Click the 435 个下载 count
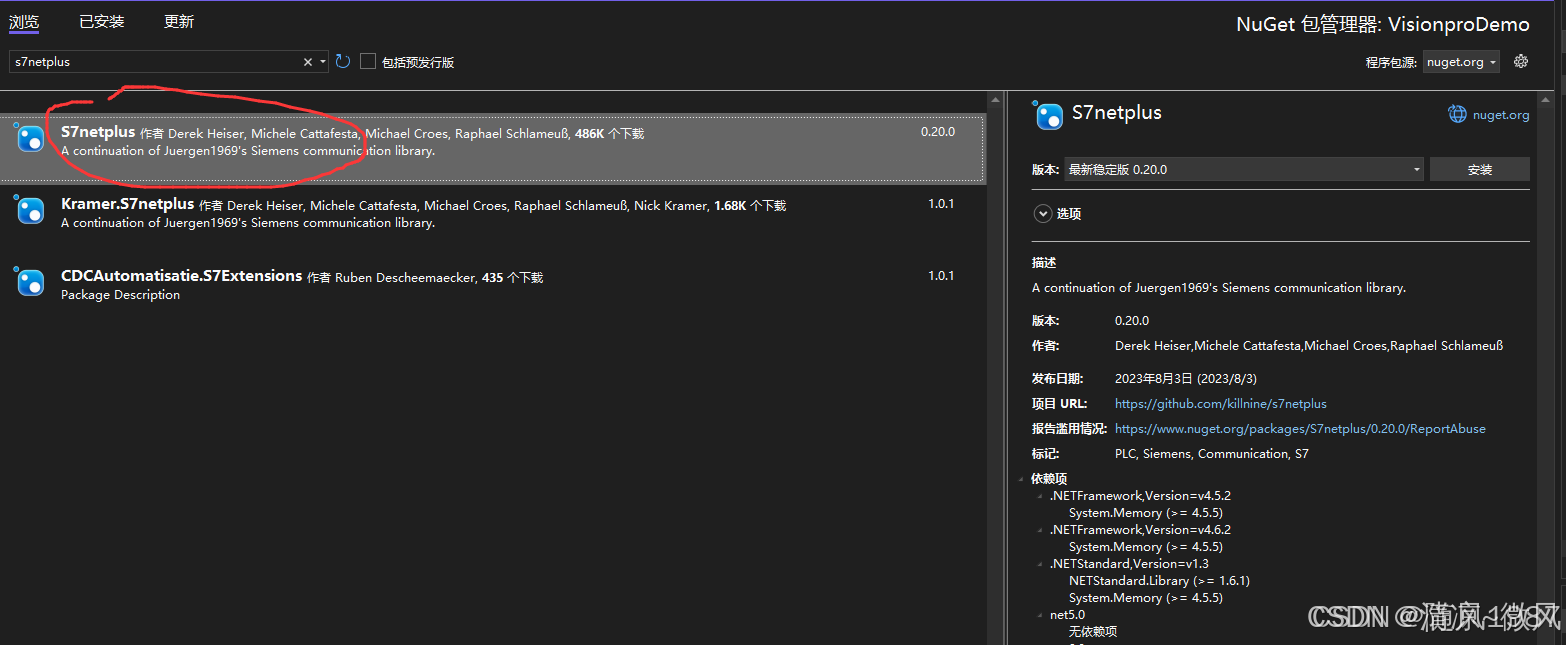Viewport: 1566px width, 645px height. [512, 278]
